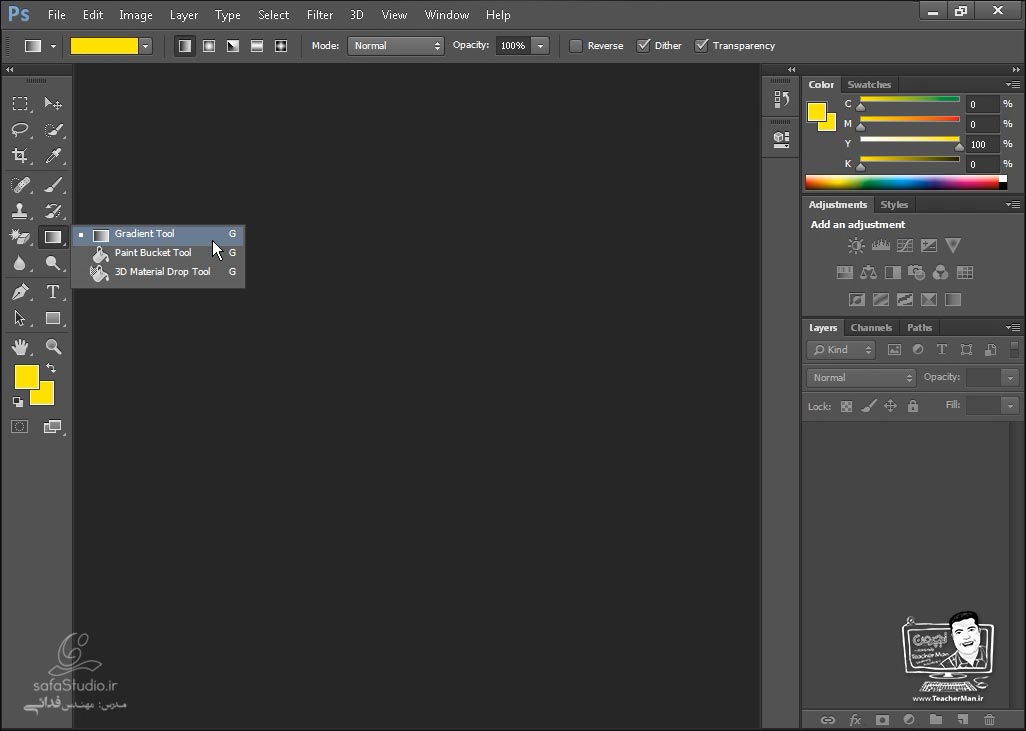1026x731 pixels.
Task: Uncheck the Transparency option
Action: coord(701,45)
